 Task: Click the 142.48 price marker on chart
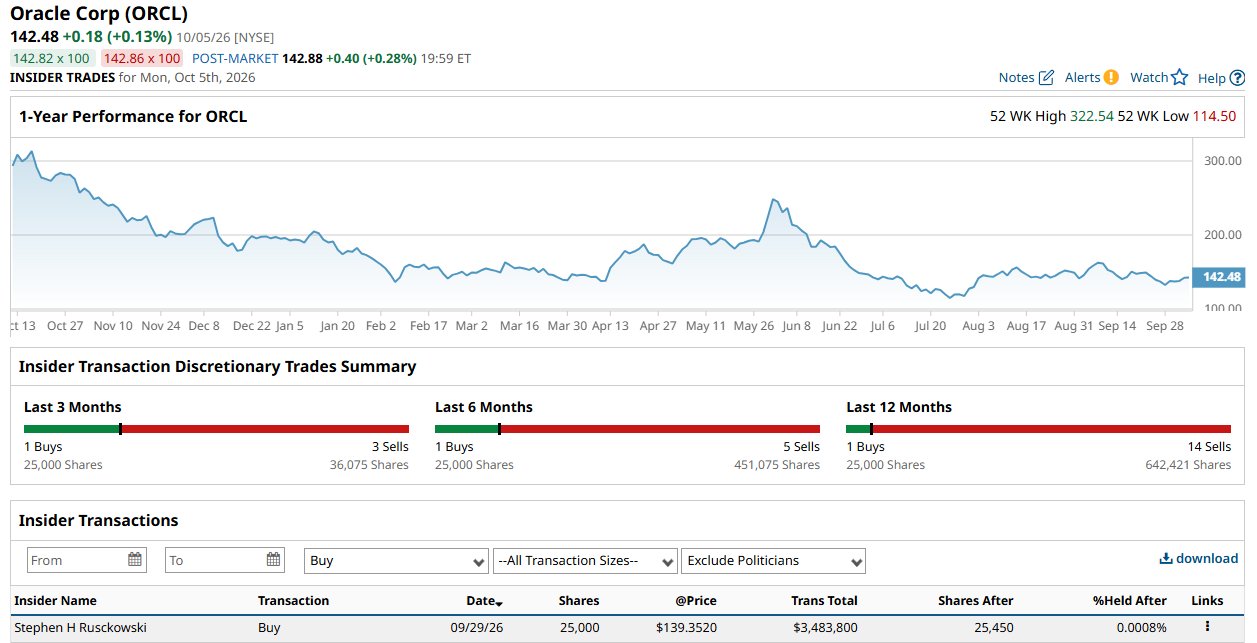click(x=1219, y=277)
